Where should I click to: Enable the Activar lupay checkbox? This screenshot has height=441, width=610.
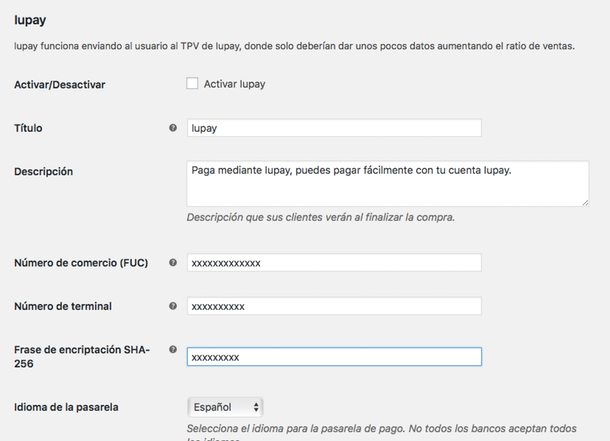point(192,84)
